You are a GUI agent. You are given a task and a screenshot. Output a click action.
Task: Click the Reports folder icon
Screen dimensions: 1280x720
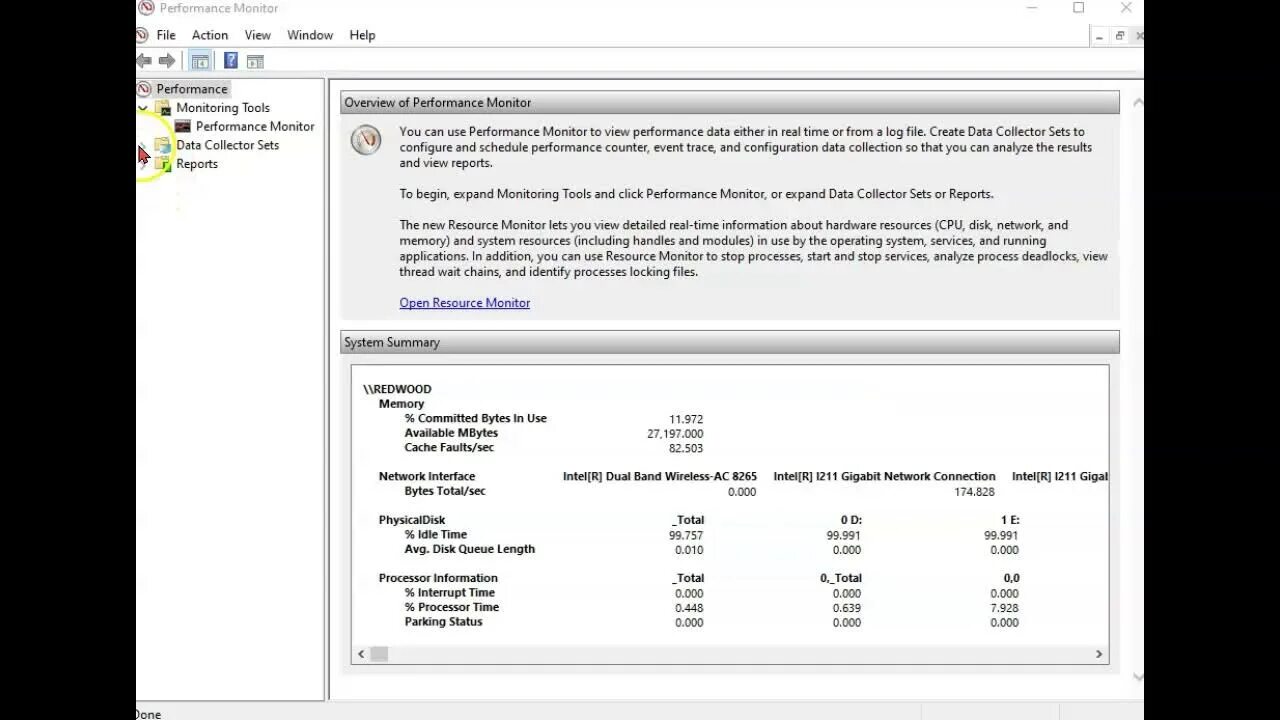pyautogui.click(x=163, y=164)
